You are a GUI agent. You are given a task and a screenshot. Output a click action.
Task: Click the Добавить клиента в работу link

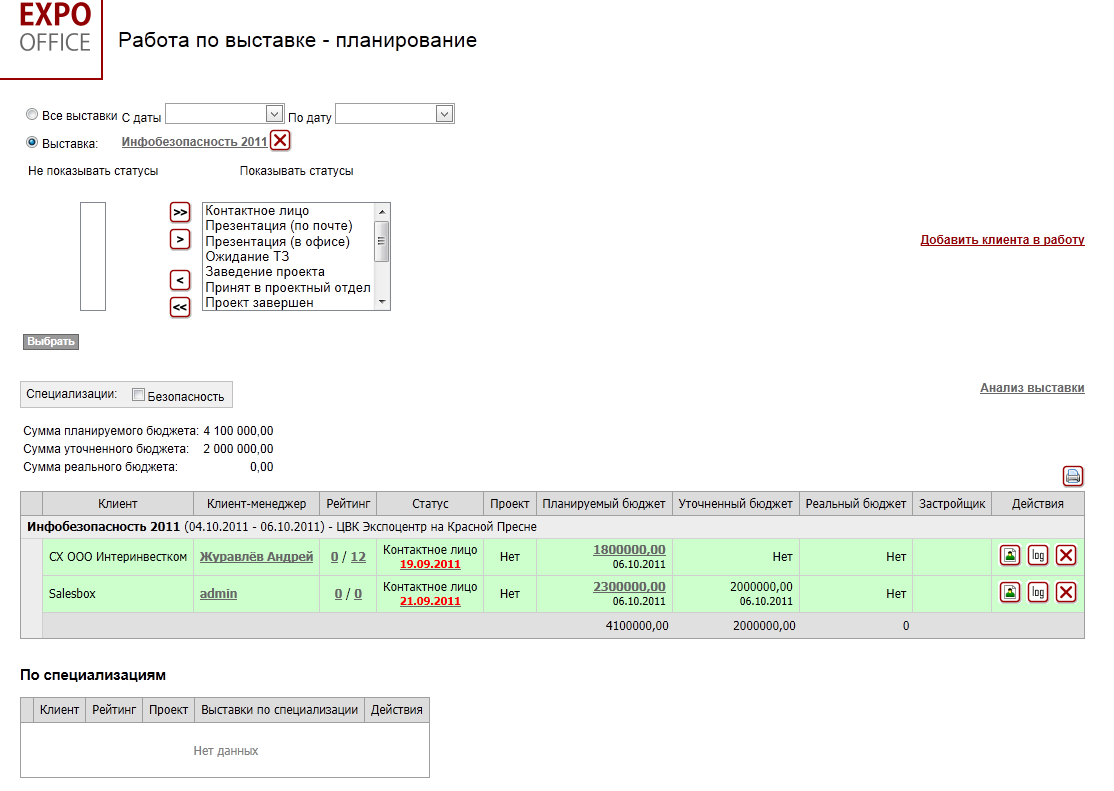coord(1002,240)
